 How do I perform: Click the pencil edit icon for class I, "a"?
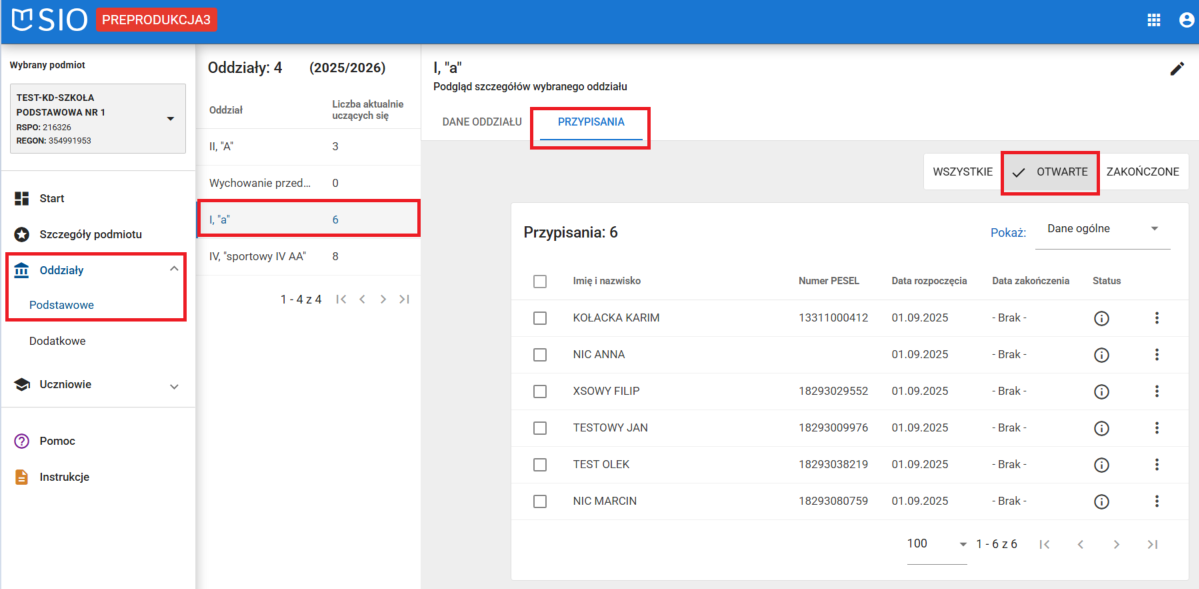pos(1177,69)
